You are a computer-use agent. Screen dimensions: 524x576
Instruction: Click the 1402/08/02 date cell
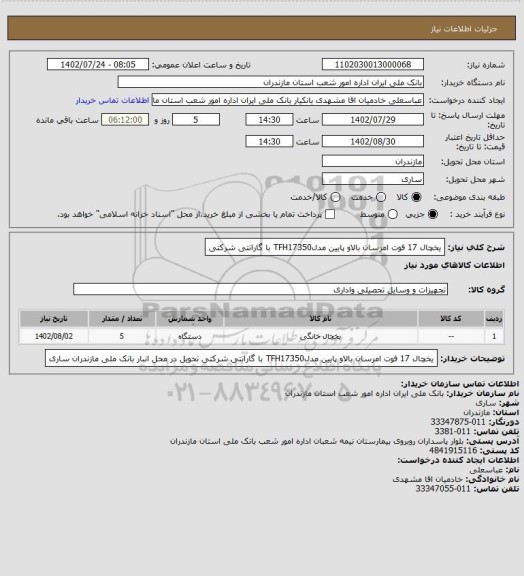(x=54, y=336)
